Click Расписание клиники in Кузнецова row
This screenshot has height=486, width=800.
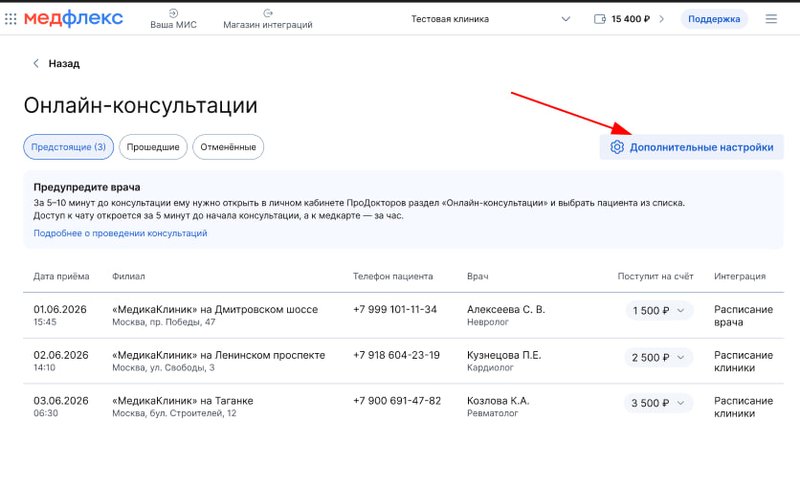coord(743,361)
